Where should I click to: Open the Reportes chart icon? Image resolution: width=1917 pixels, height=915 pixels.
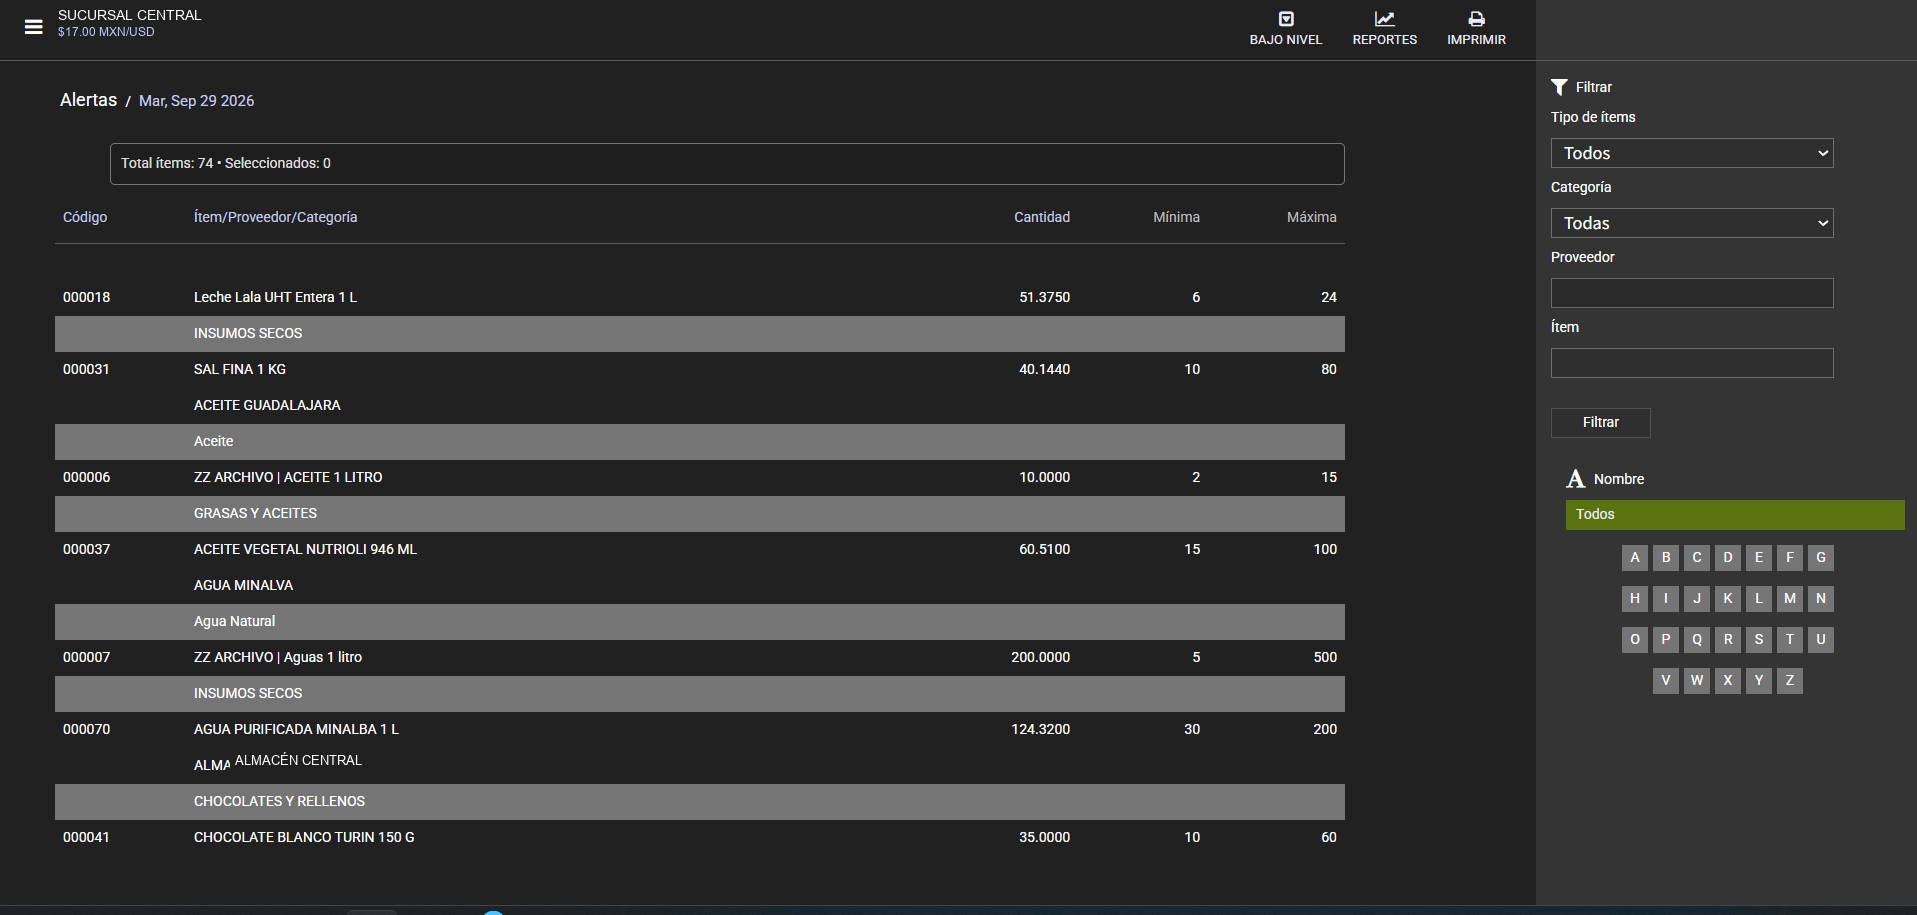[1385, 19]
